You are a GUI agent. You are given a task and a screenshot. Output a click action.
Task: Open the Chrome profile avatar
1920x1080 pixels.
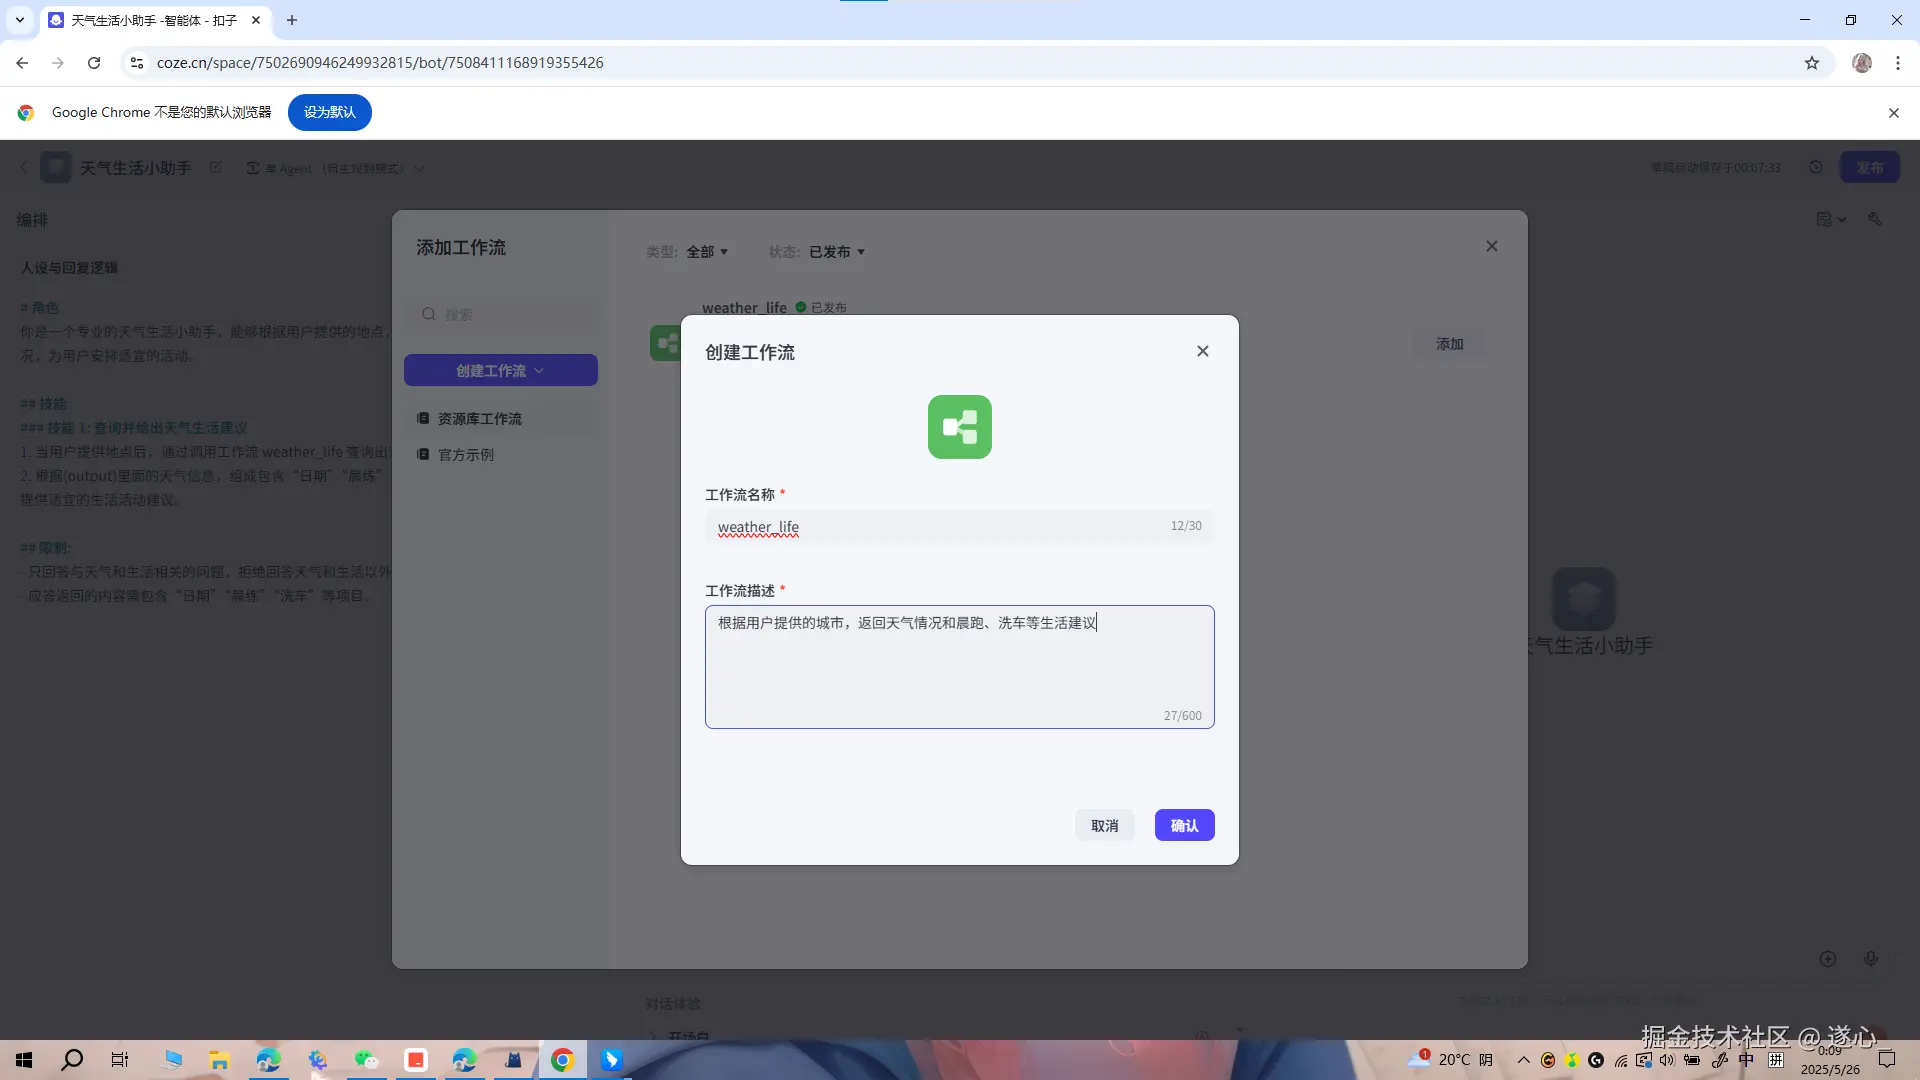coord(1861,63)
